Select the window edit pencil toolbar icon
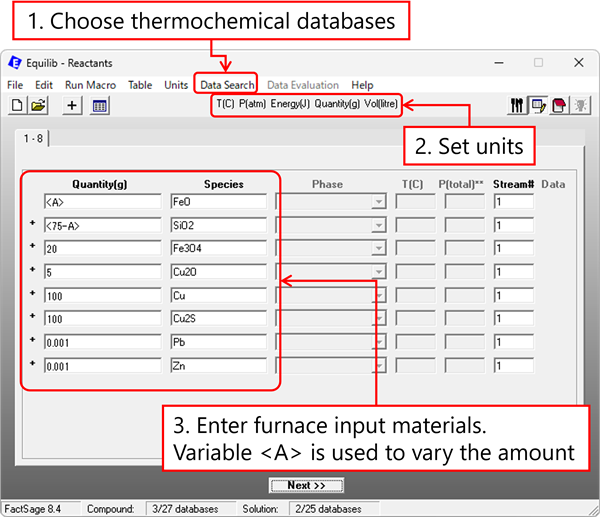The image size is (600, 517). point(538,105)
